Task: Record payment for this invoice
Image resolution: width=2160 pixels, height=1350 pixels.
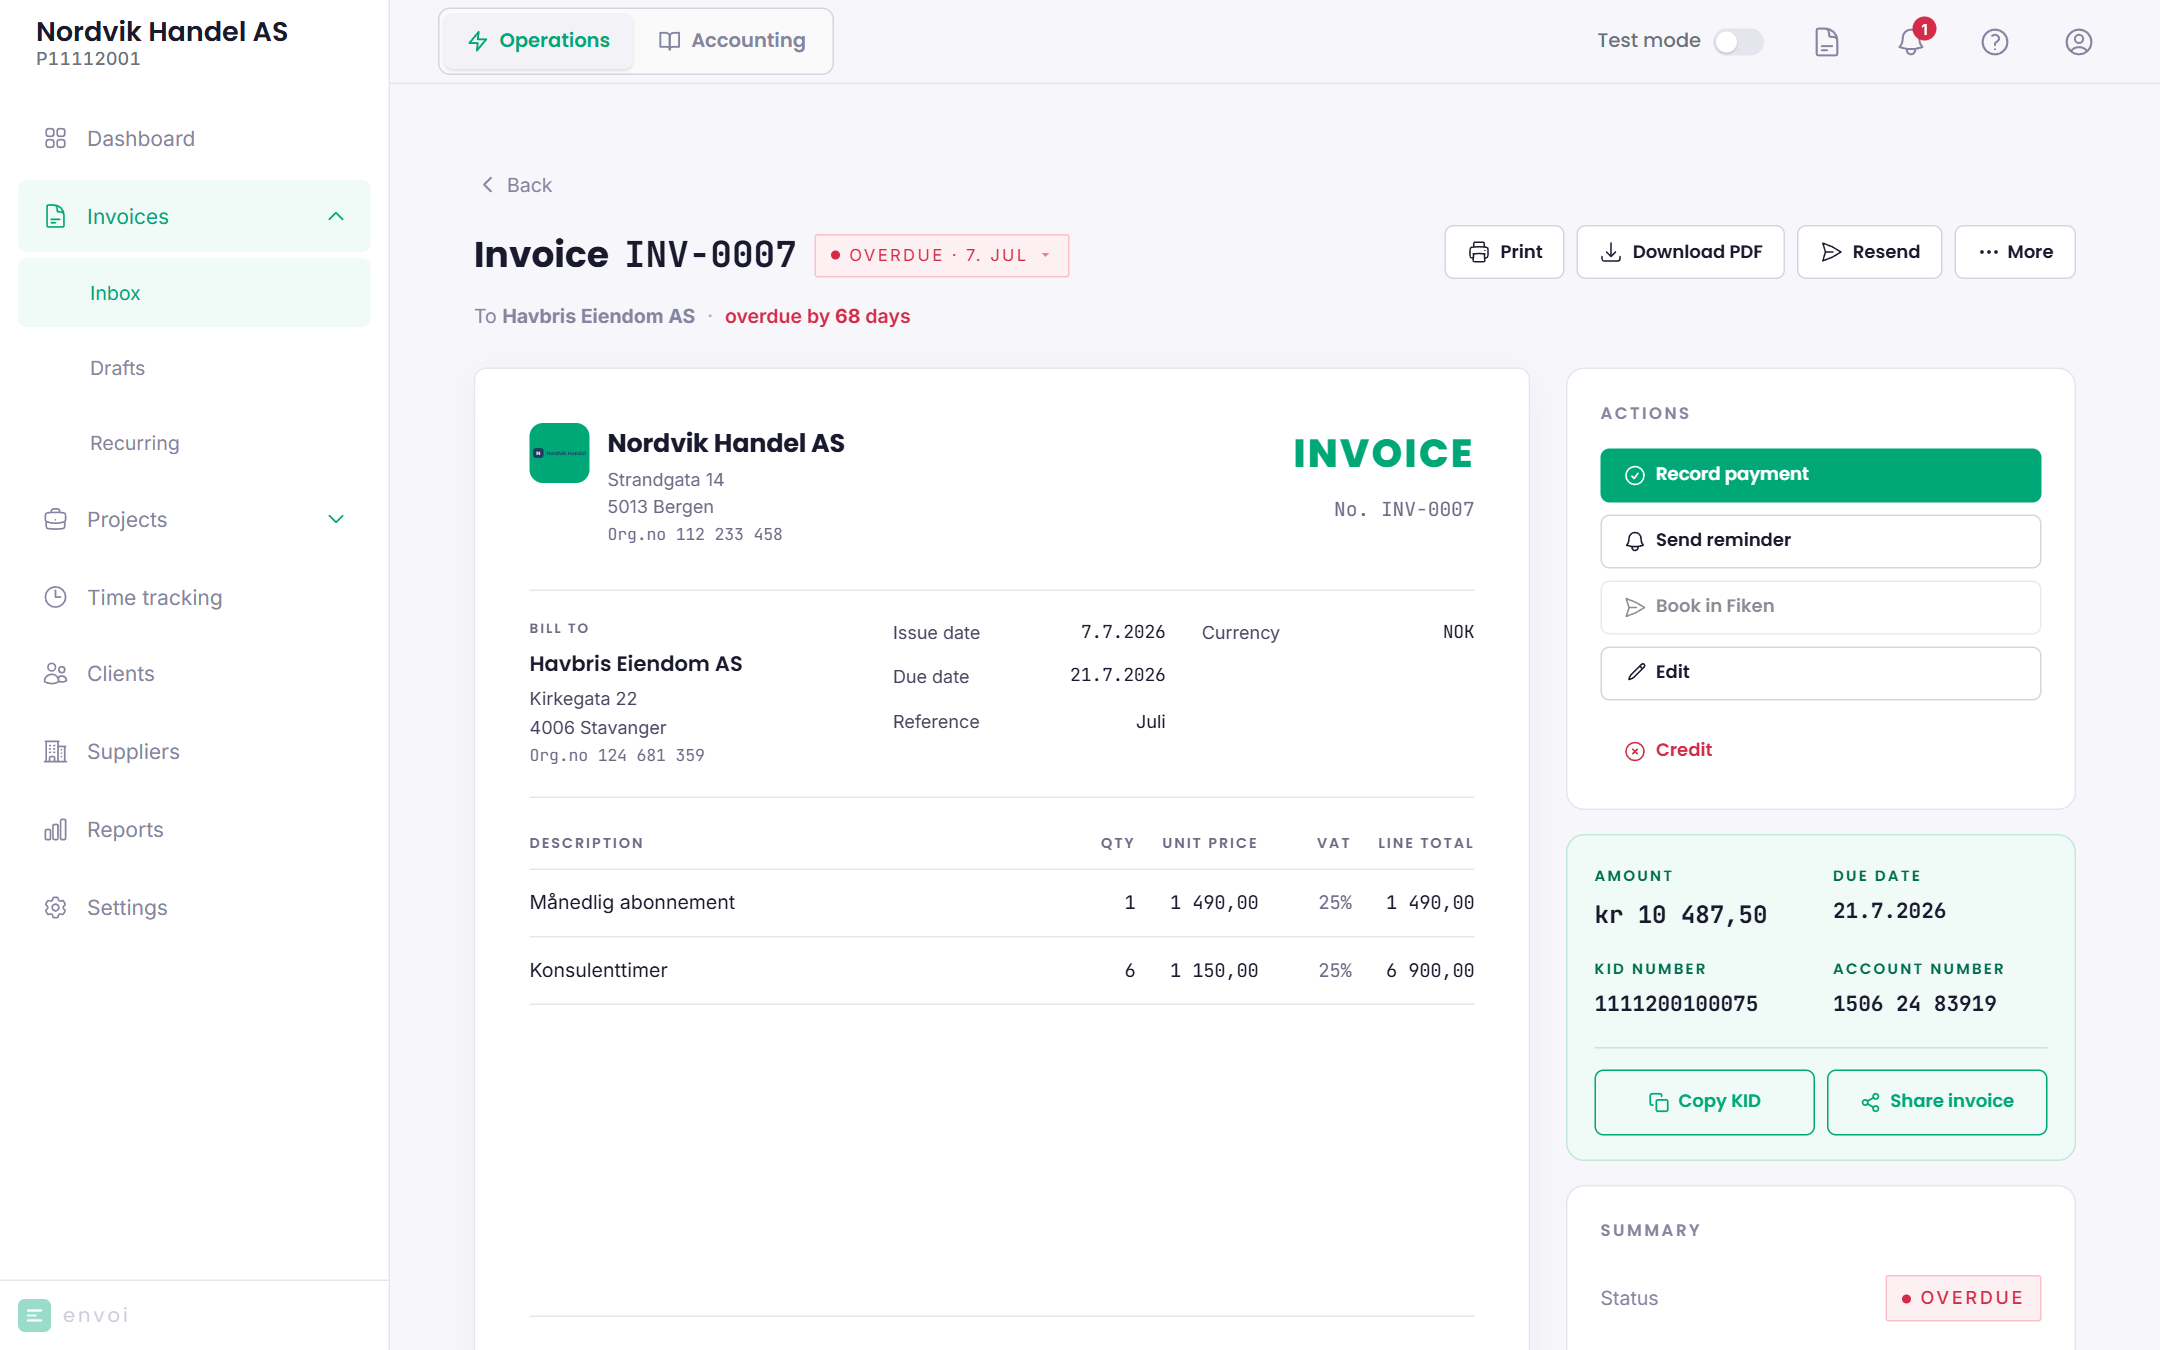Action: coord(1821,475)
